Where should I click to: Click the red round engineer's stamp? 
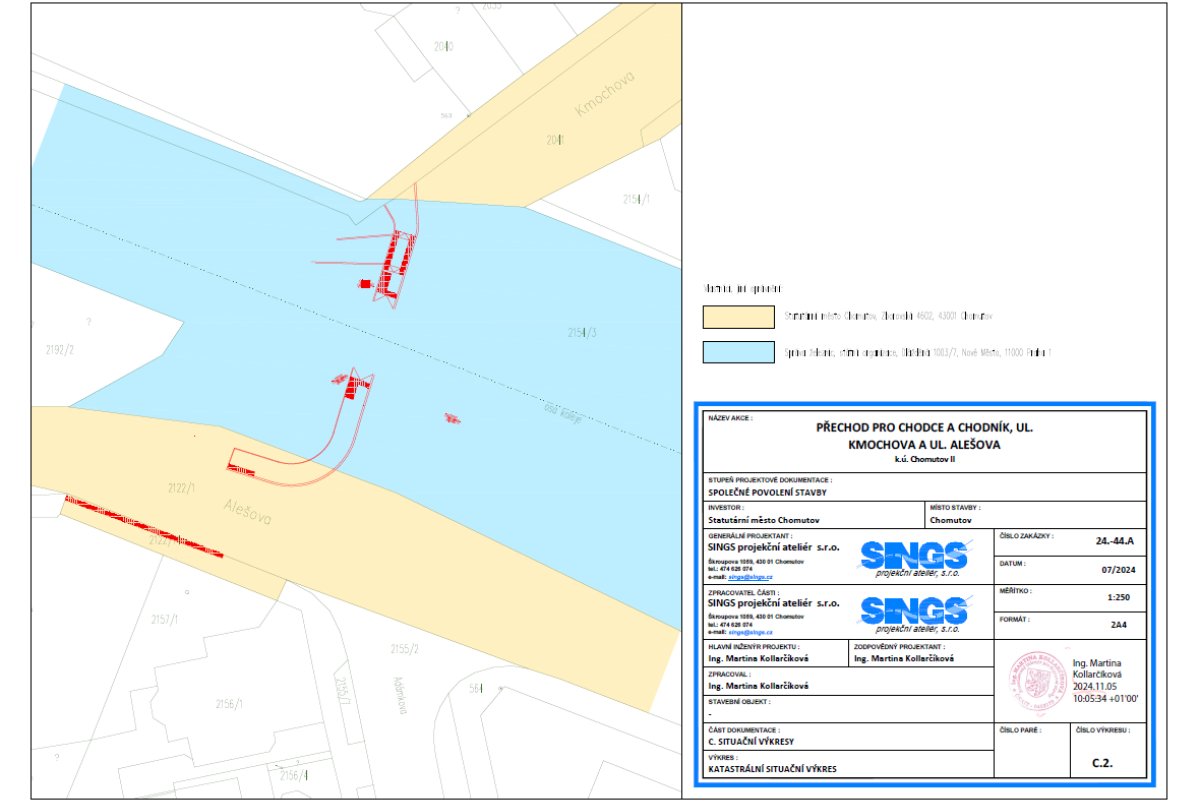coord(1036,682)
